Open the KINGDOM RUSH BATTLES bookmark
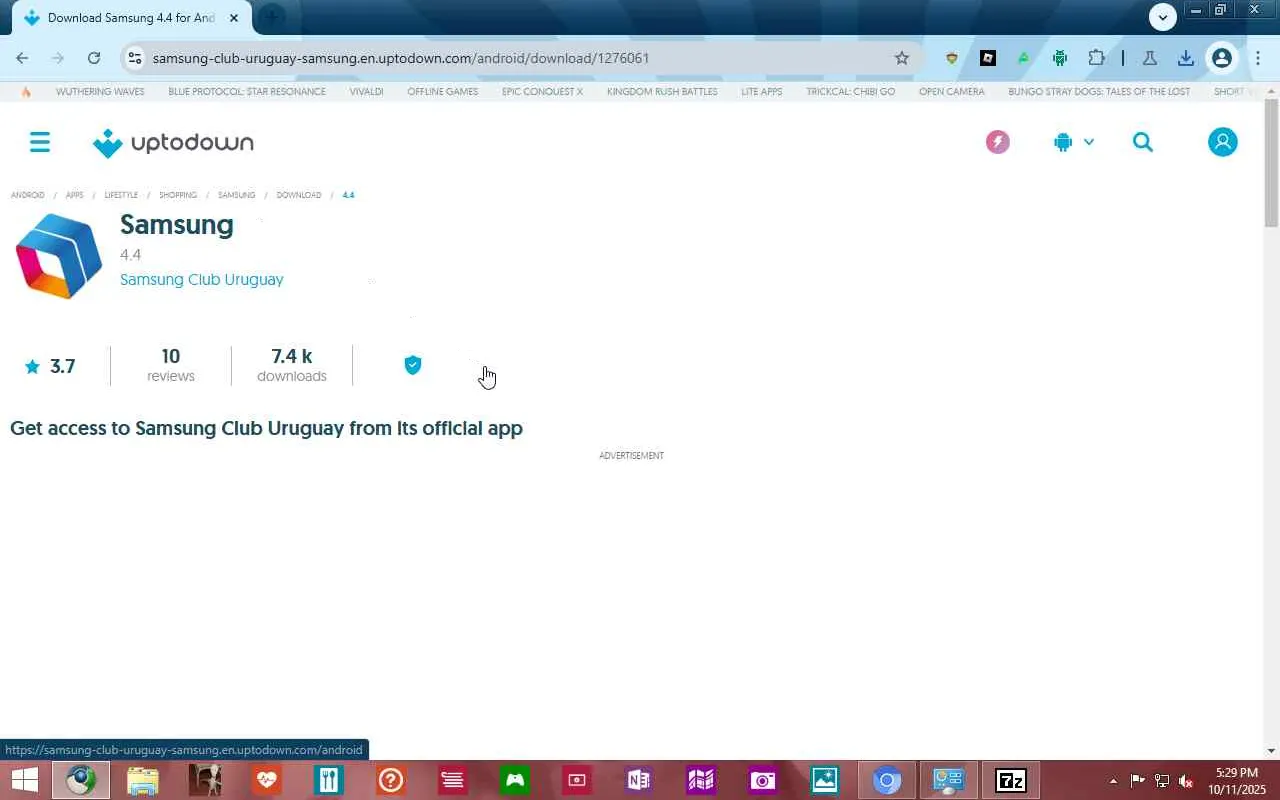Viewport: 1280px width, 800px height. click(662, 92)
